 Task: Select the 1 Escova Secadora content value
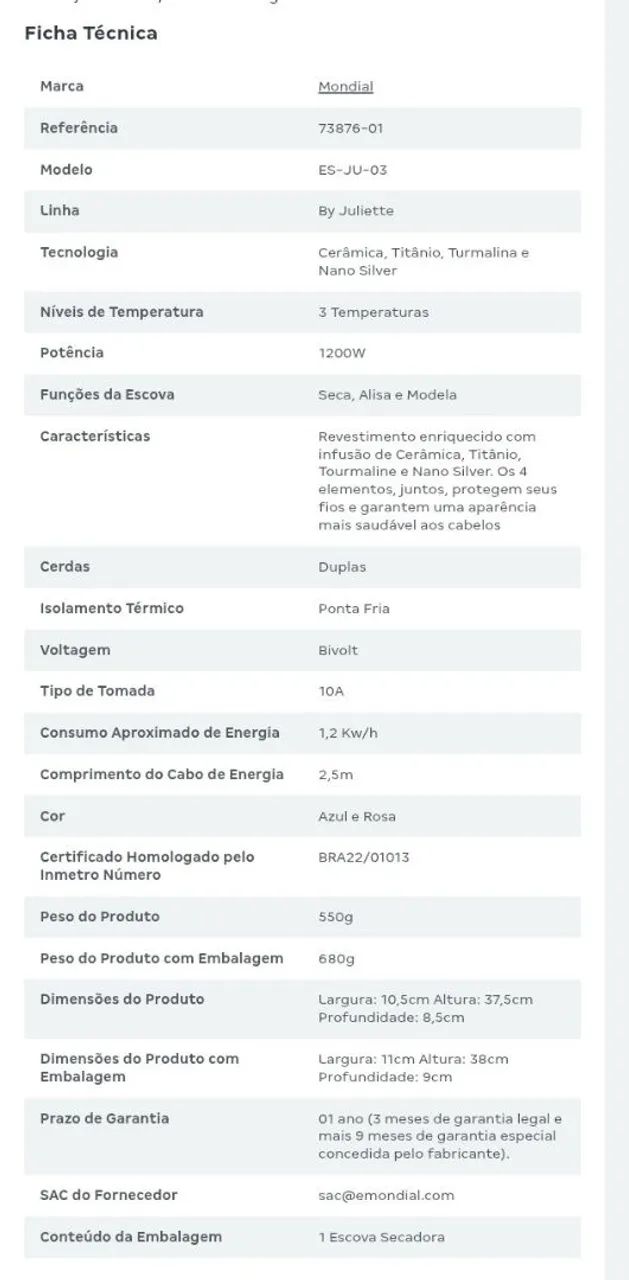click(x=381, y=1237)
